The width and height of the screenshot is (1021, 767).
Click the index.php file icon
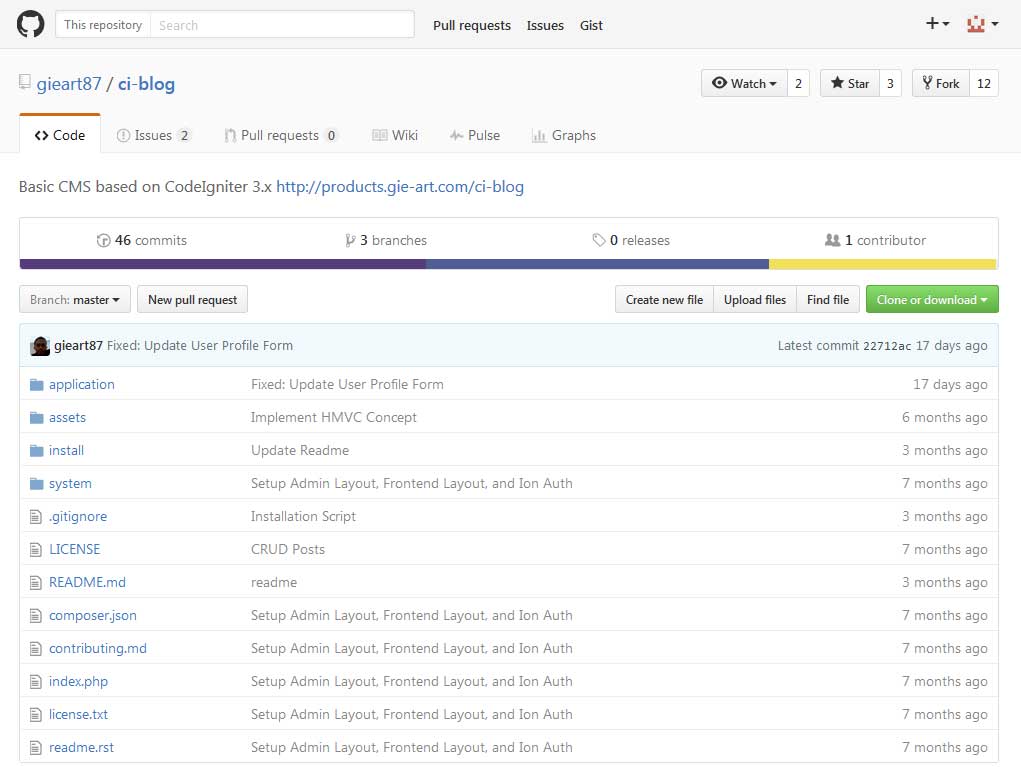click(36, 682)
